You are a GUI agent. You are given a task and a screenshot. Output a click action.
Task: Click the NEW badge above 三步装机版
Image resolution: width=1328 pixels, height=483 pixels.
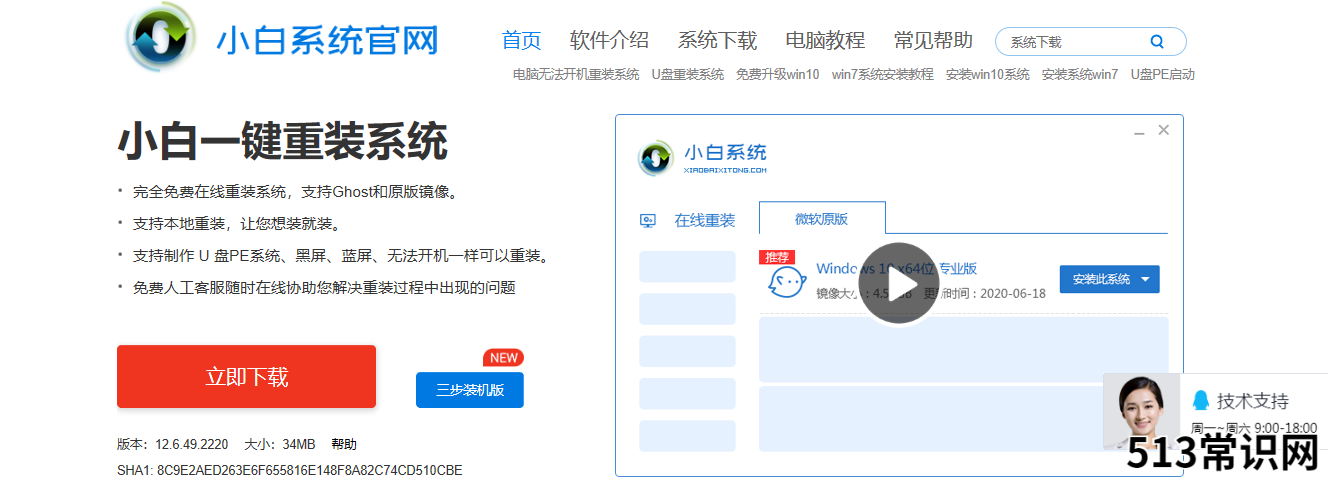503,358
